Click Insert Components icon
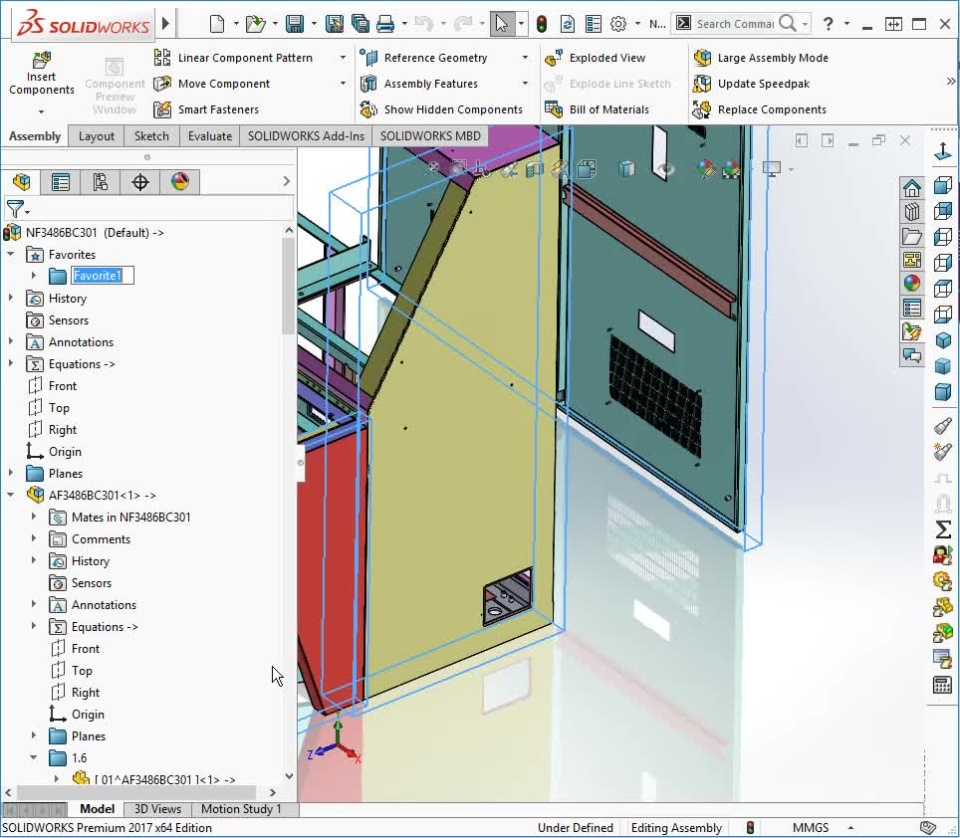This screenshot has height=838, width=960. (41, 62)
